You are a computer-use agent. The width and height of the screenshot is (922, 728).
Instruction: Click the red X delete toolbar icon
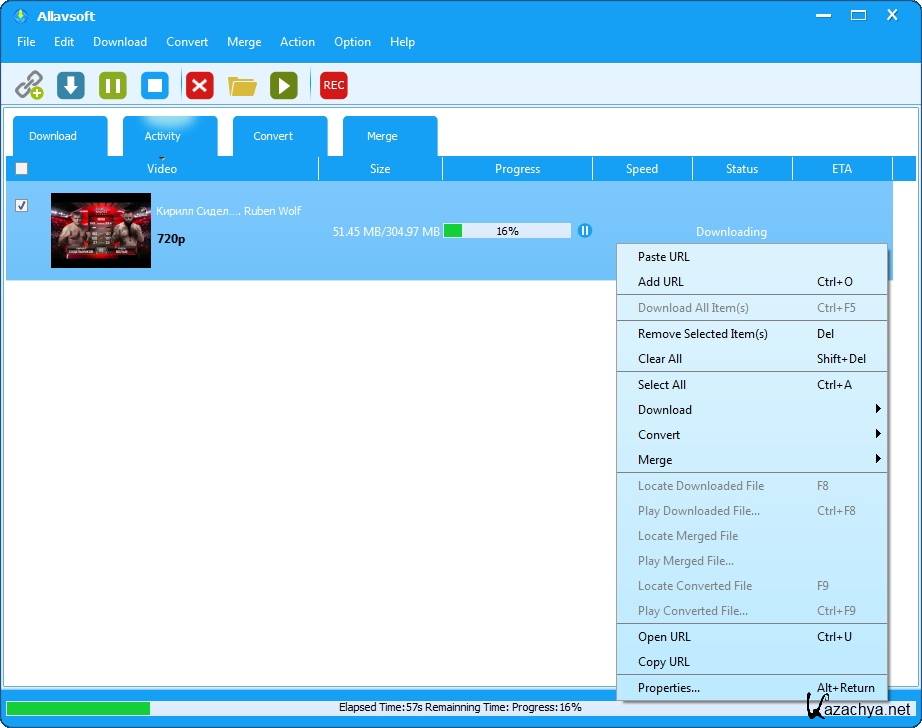tap(200, 85)
